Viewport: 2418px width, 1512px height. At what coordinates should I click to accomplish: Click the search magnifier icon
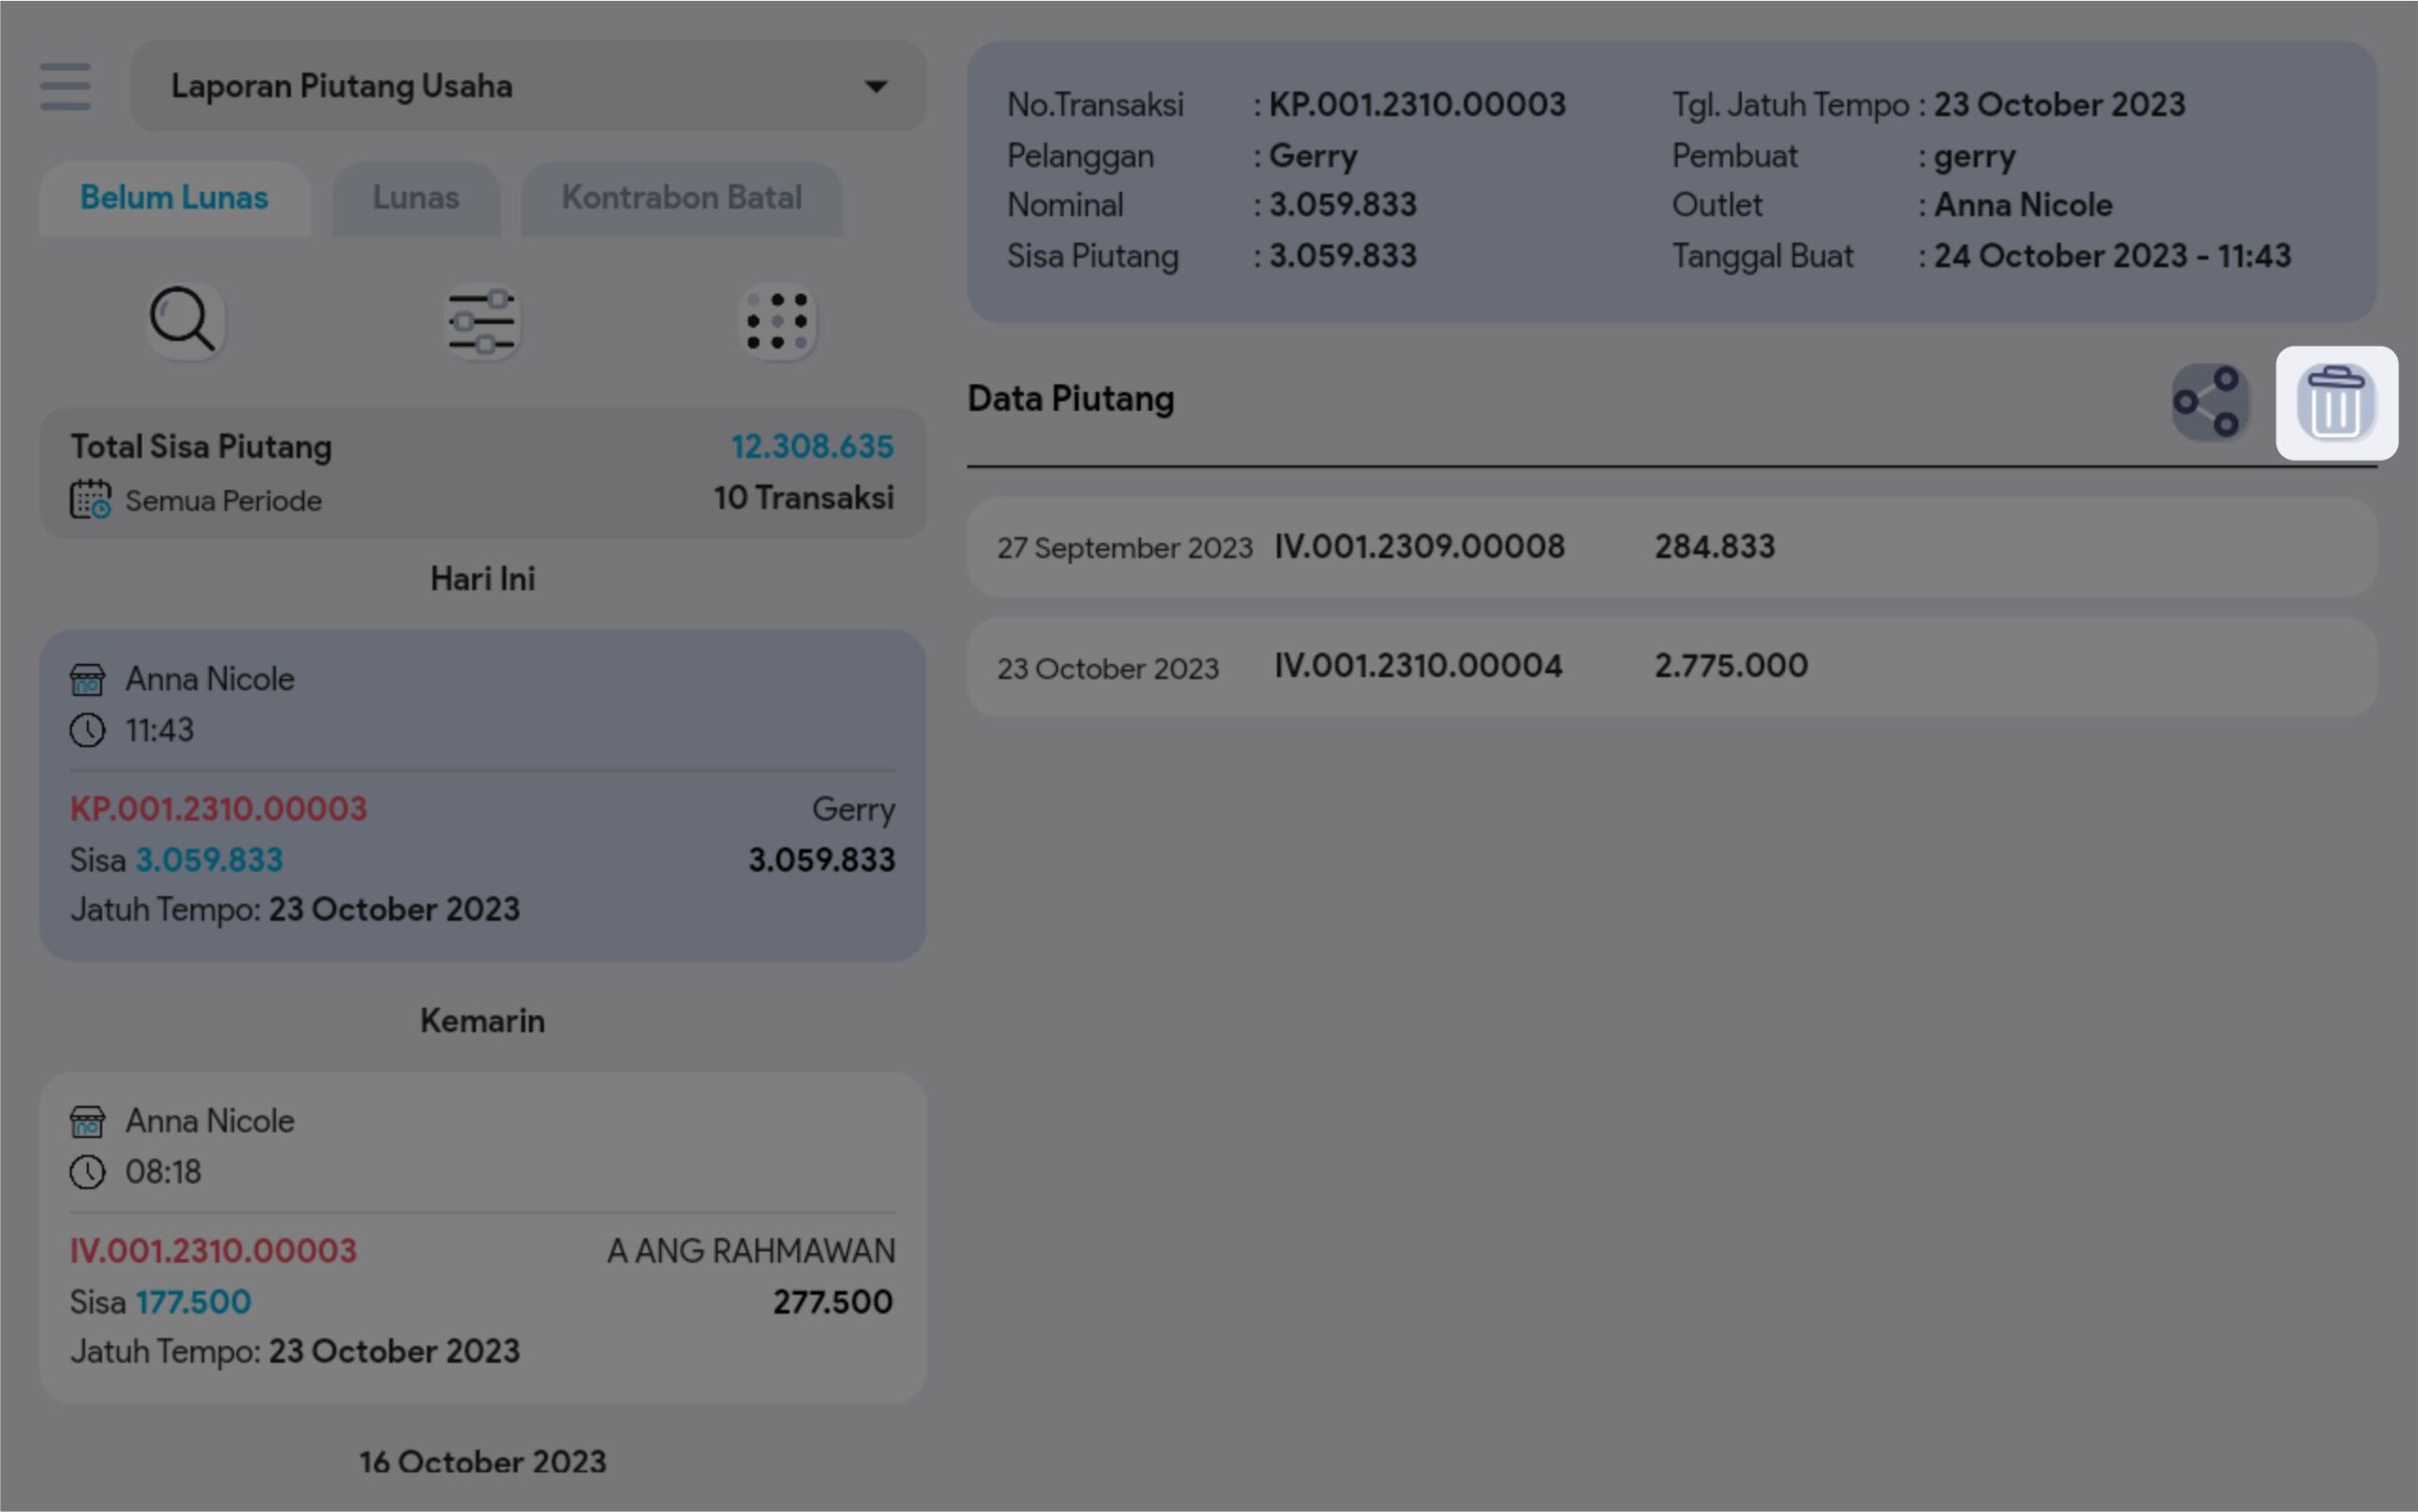click(x=184, y=321)
